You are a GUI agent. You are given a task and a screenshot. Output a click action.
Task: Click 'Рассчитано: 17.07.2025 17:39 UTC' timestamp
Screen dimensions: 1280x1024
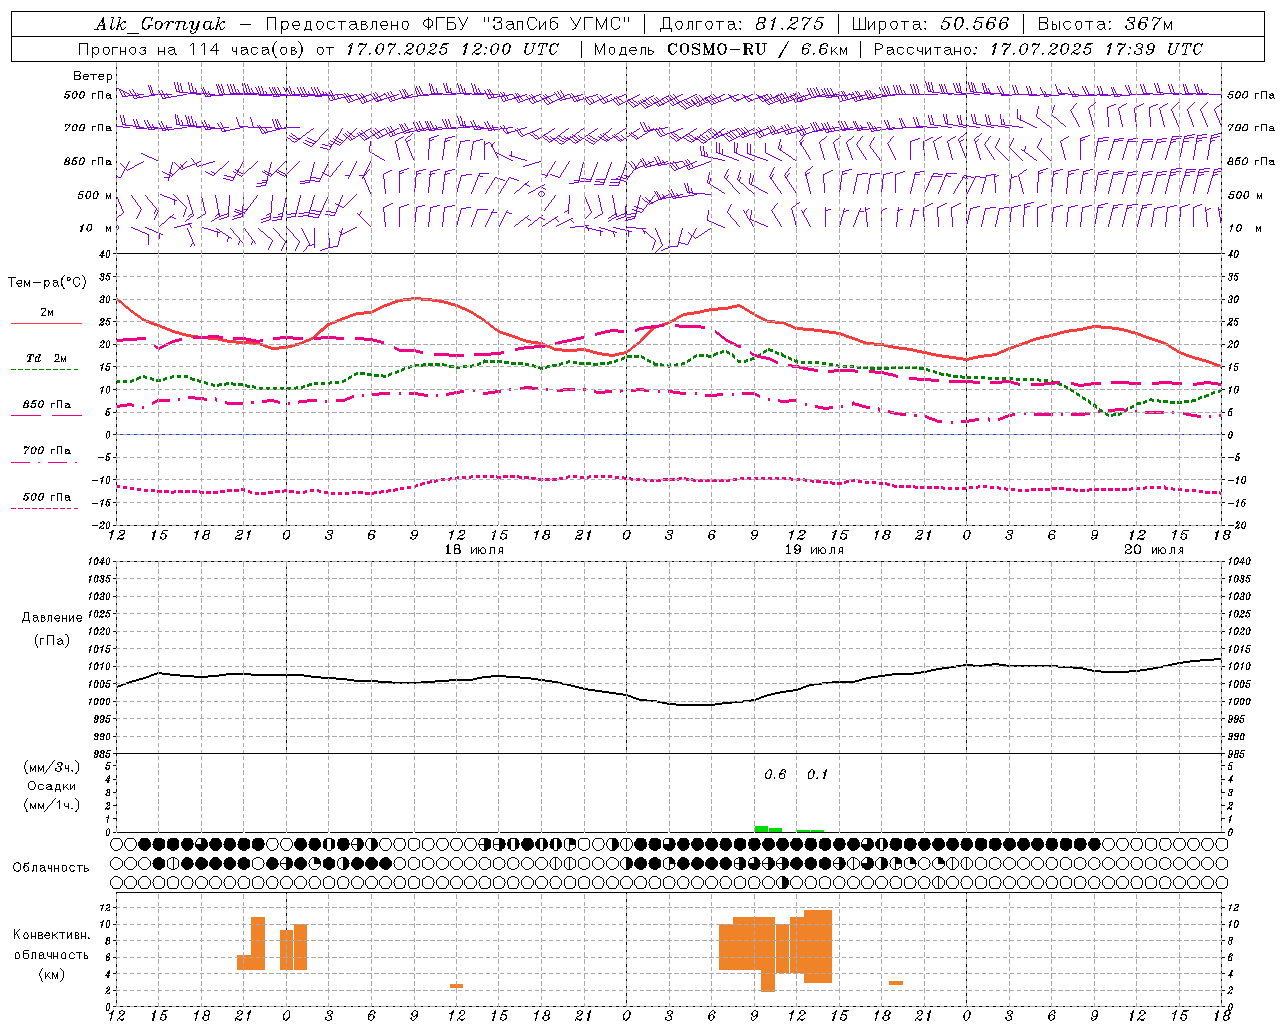pos(1038,49)
